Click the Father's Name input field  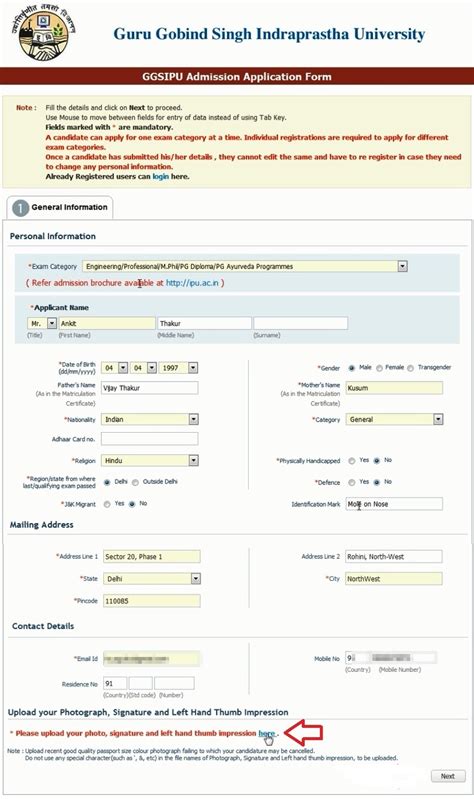pos(149,388)
